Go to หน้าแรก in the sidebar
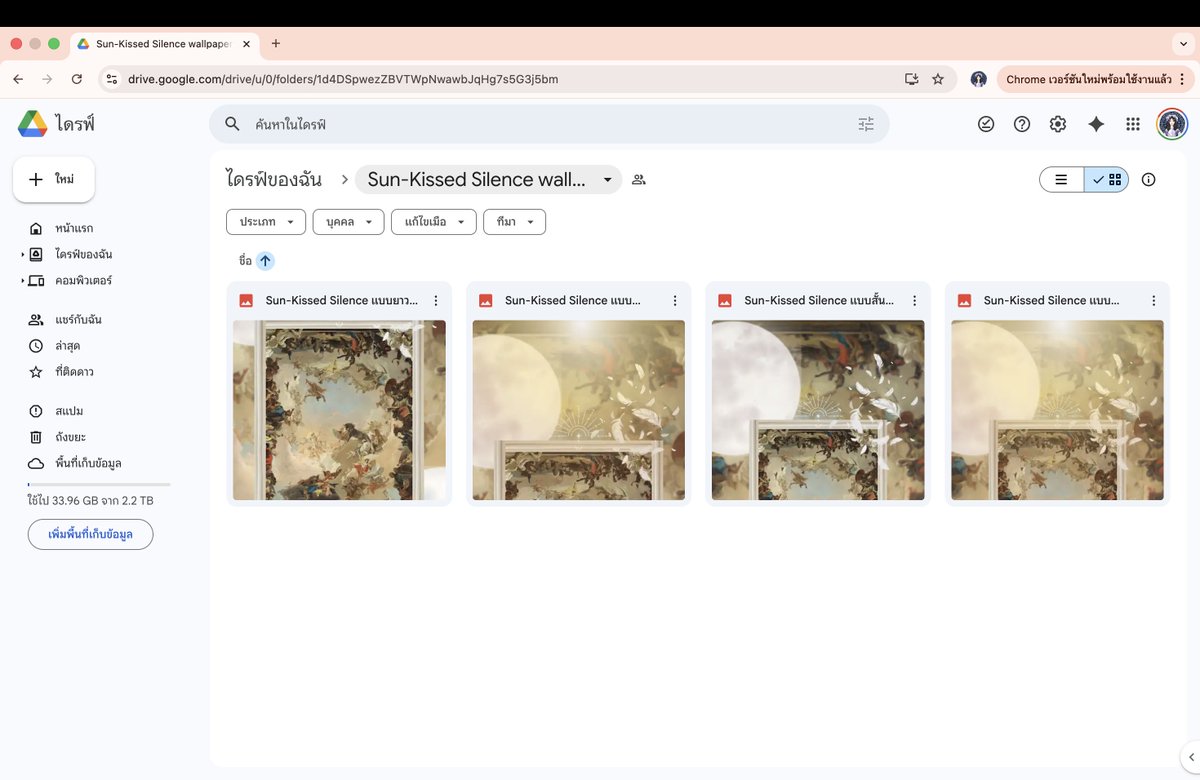Viewport: 1200px width, 780px height. (x=74, y=229)
